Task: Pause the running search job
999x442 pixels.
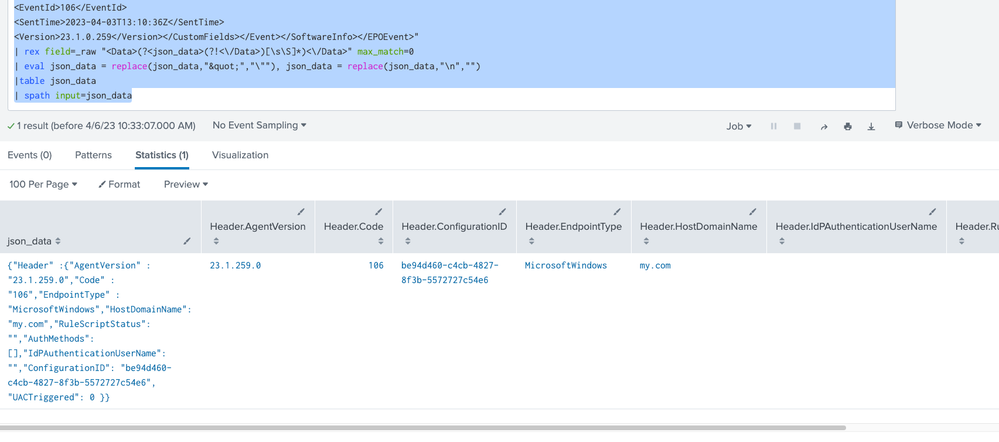Action: (773, 127)
